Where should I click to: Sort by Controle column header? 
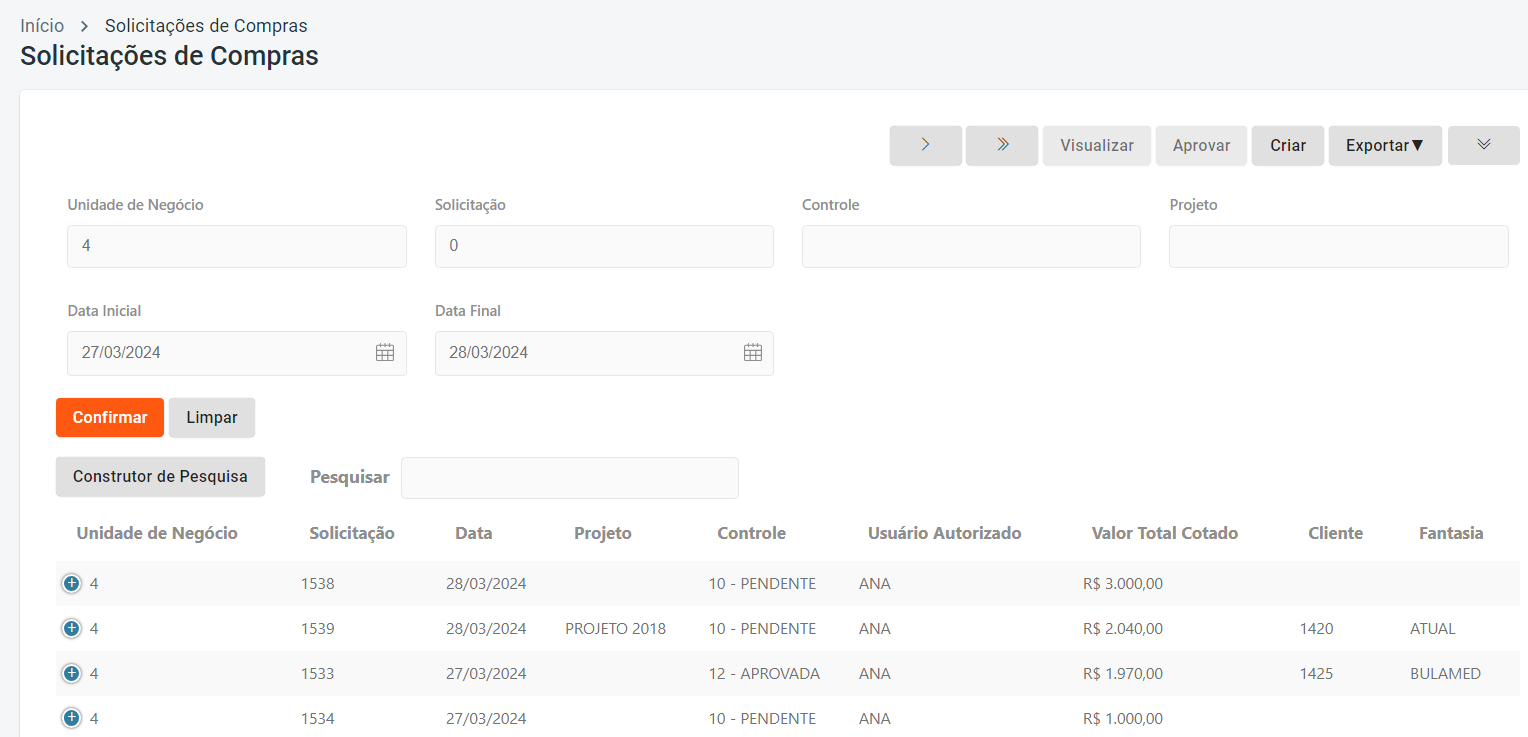pos(752,533)
